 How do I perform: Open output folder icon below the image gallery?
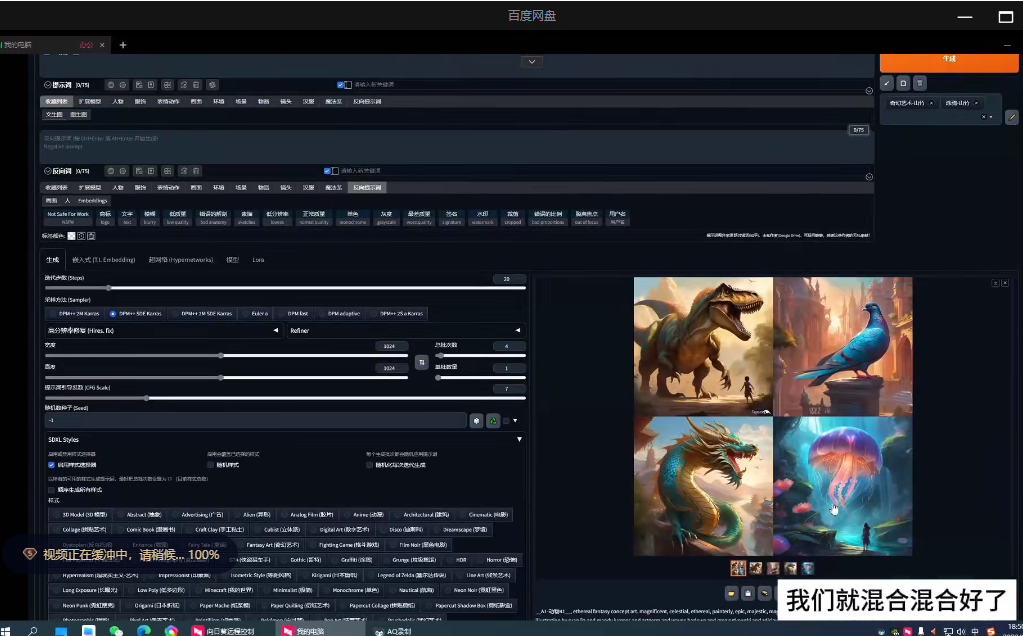pyautogui.click(x=731, y=594)
